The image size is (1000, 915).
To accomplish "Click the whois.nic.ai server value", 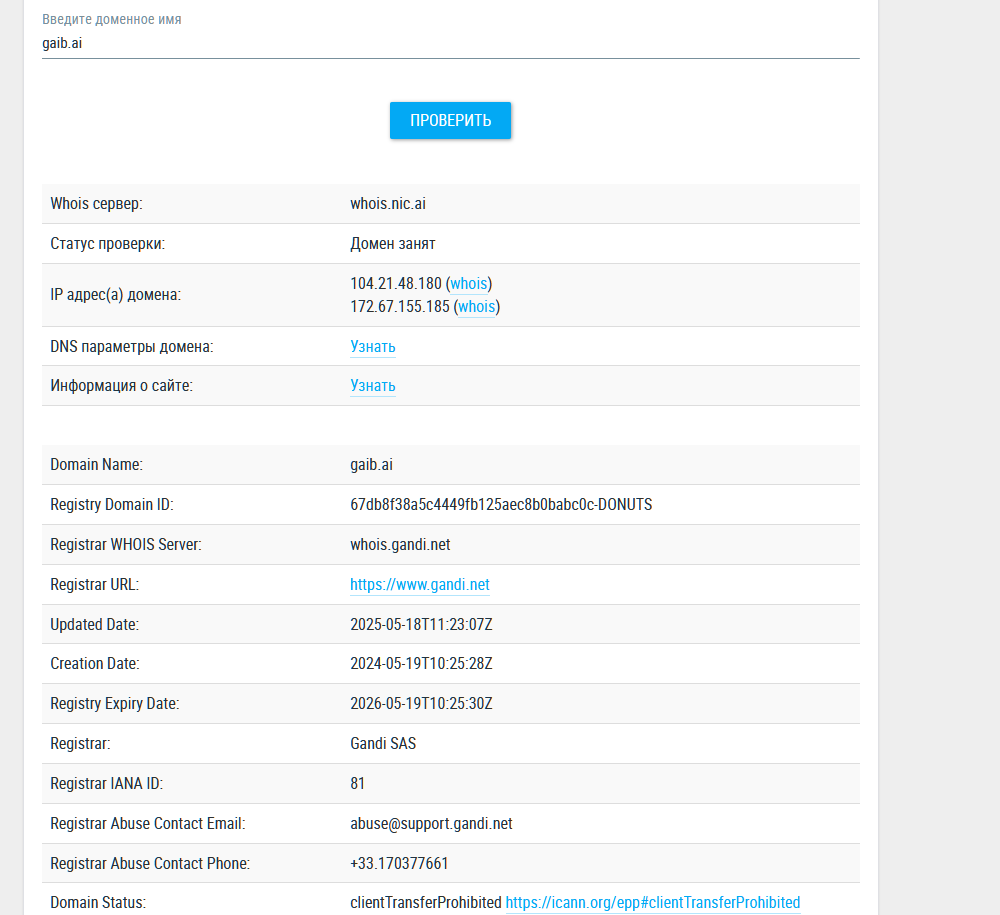I will click(387, 204).
